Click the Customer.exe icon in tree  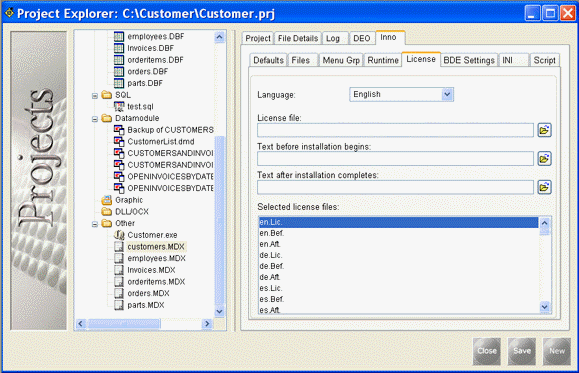tap(119, 235)
